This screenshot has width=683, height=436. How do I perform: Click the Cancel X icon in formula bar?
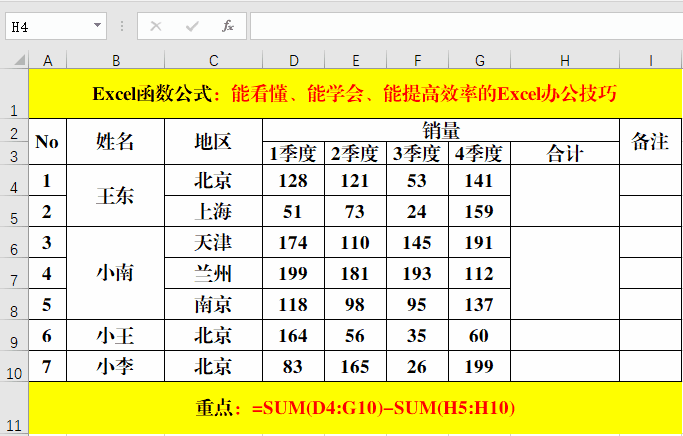coord(156,27)
